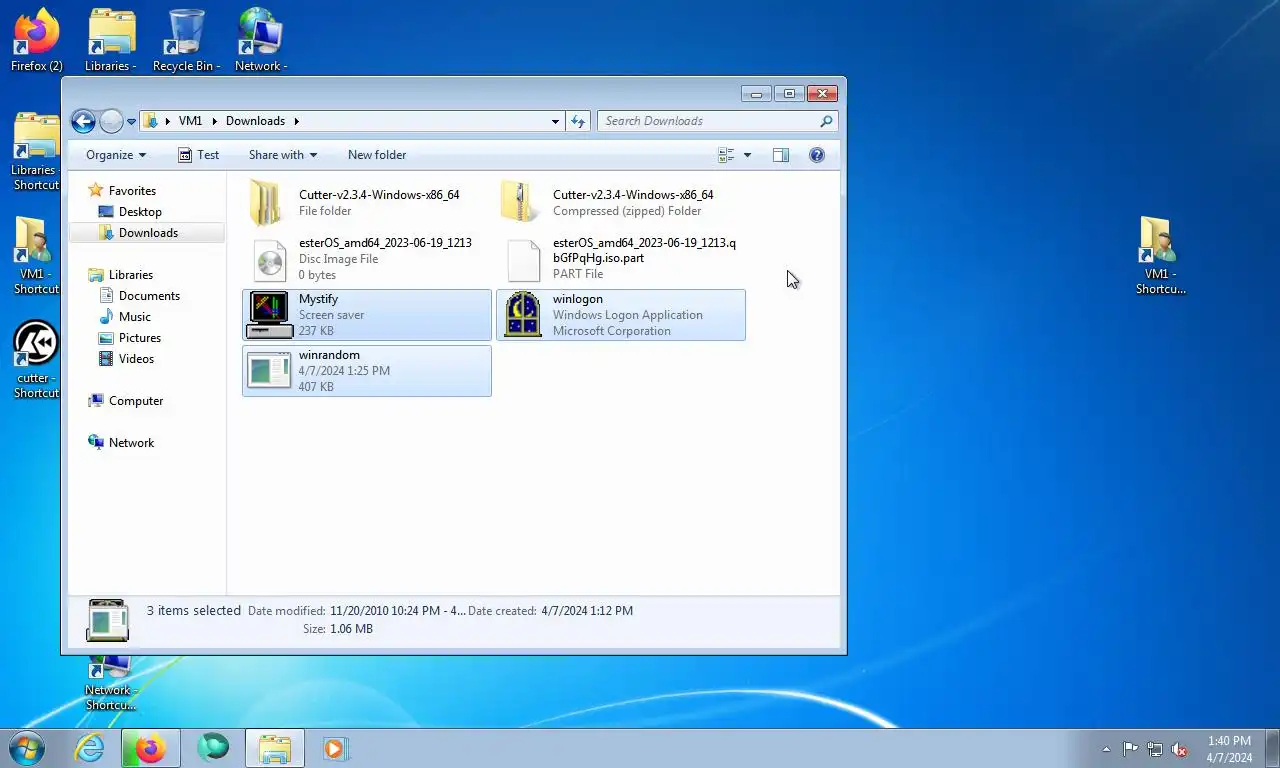Refresh the Downloads folder view
Viewport: 1280px width, 768px height.
pyautogui.click(x=578, y=121)
